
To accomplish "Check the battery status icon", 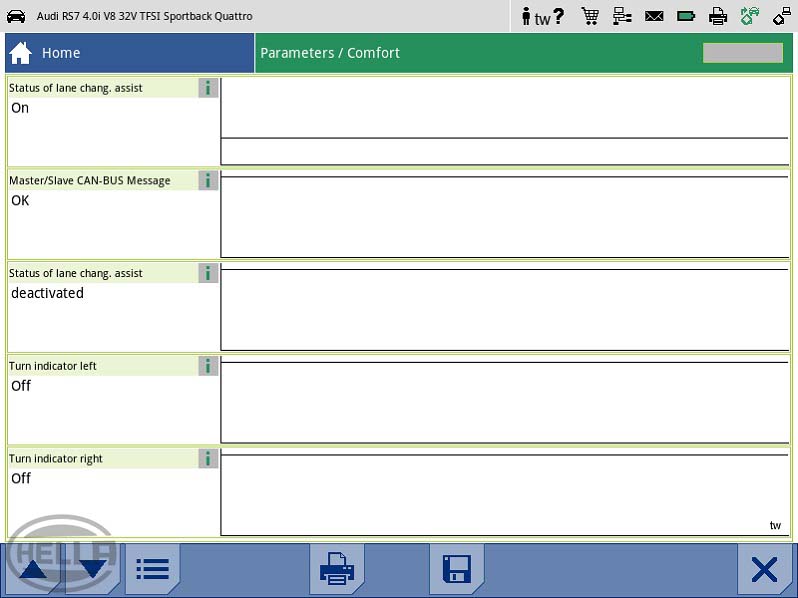I will pos(686,16).
